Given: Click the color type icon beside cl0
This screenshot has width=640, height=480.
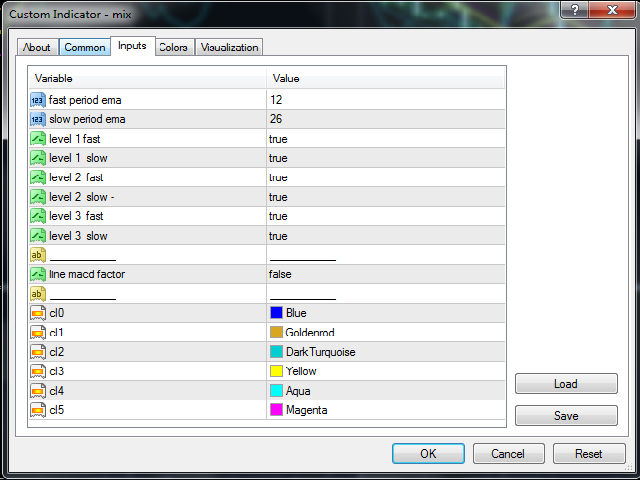Looking at the screenshot, I should click(38, 313).
